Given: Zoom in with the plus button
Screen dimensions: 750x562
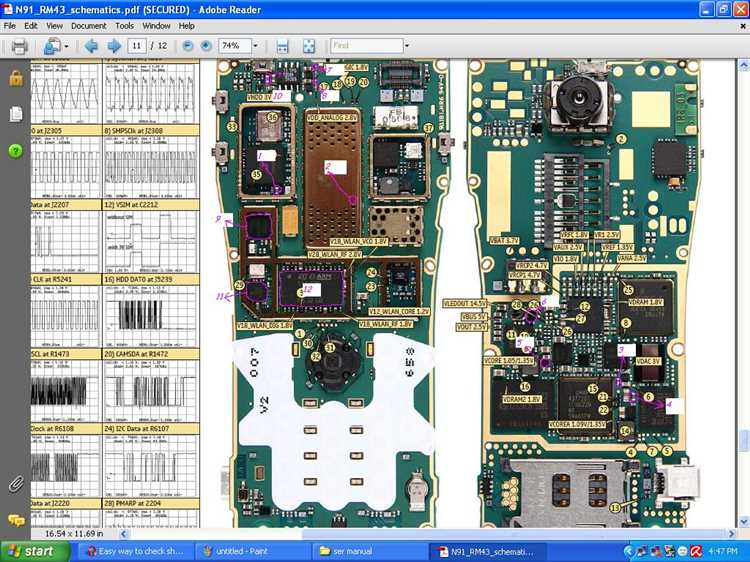Looking at the screenshot, I should click(206, 46).
